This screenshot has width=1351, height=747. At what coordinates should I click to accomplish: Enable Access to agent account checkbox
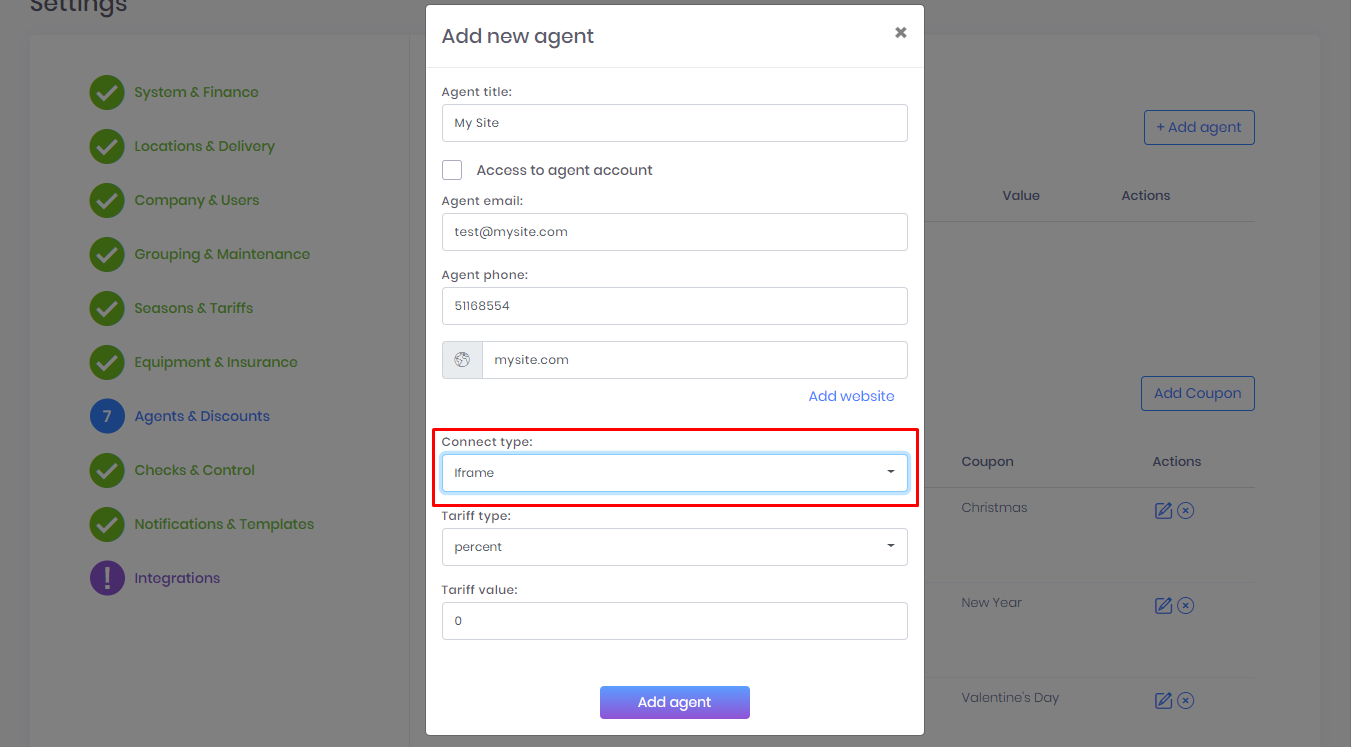(x=452, y=170)
